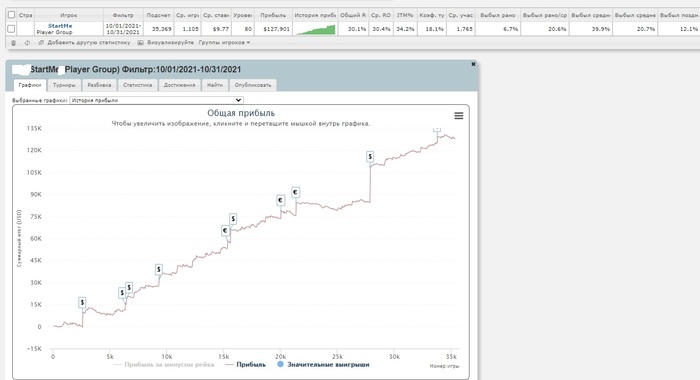
Task: Open the 'История прибыли' graph selector
Action: click(156, 100)
